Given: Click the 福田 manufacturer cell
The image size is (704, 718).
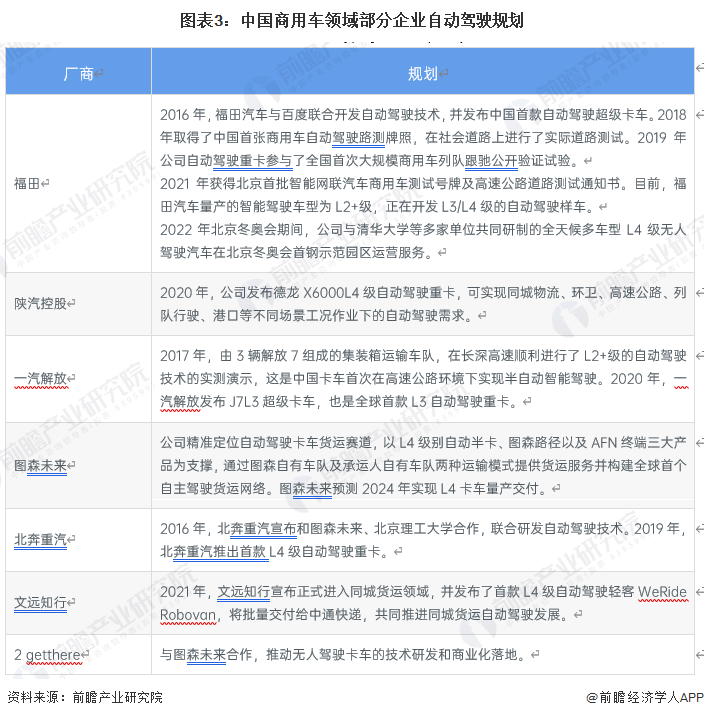Looking at the screenshot, I should [x=78, y=184].
